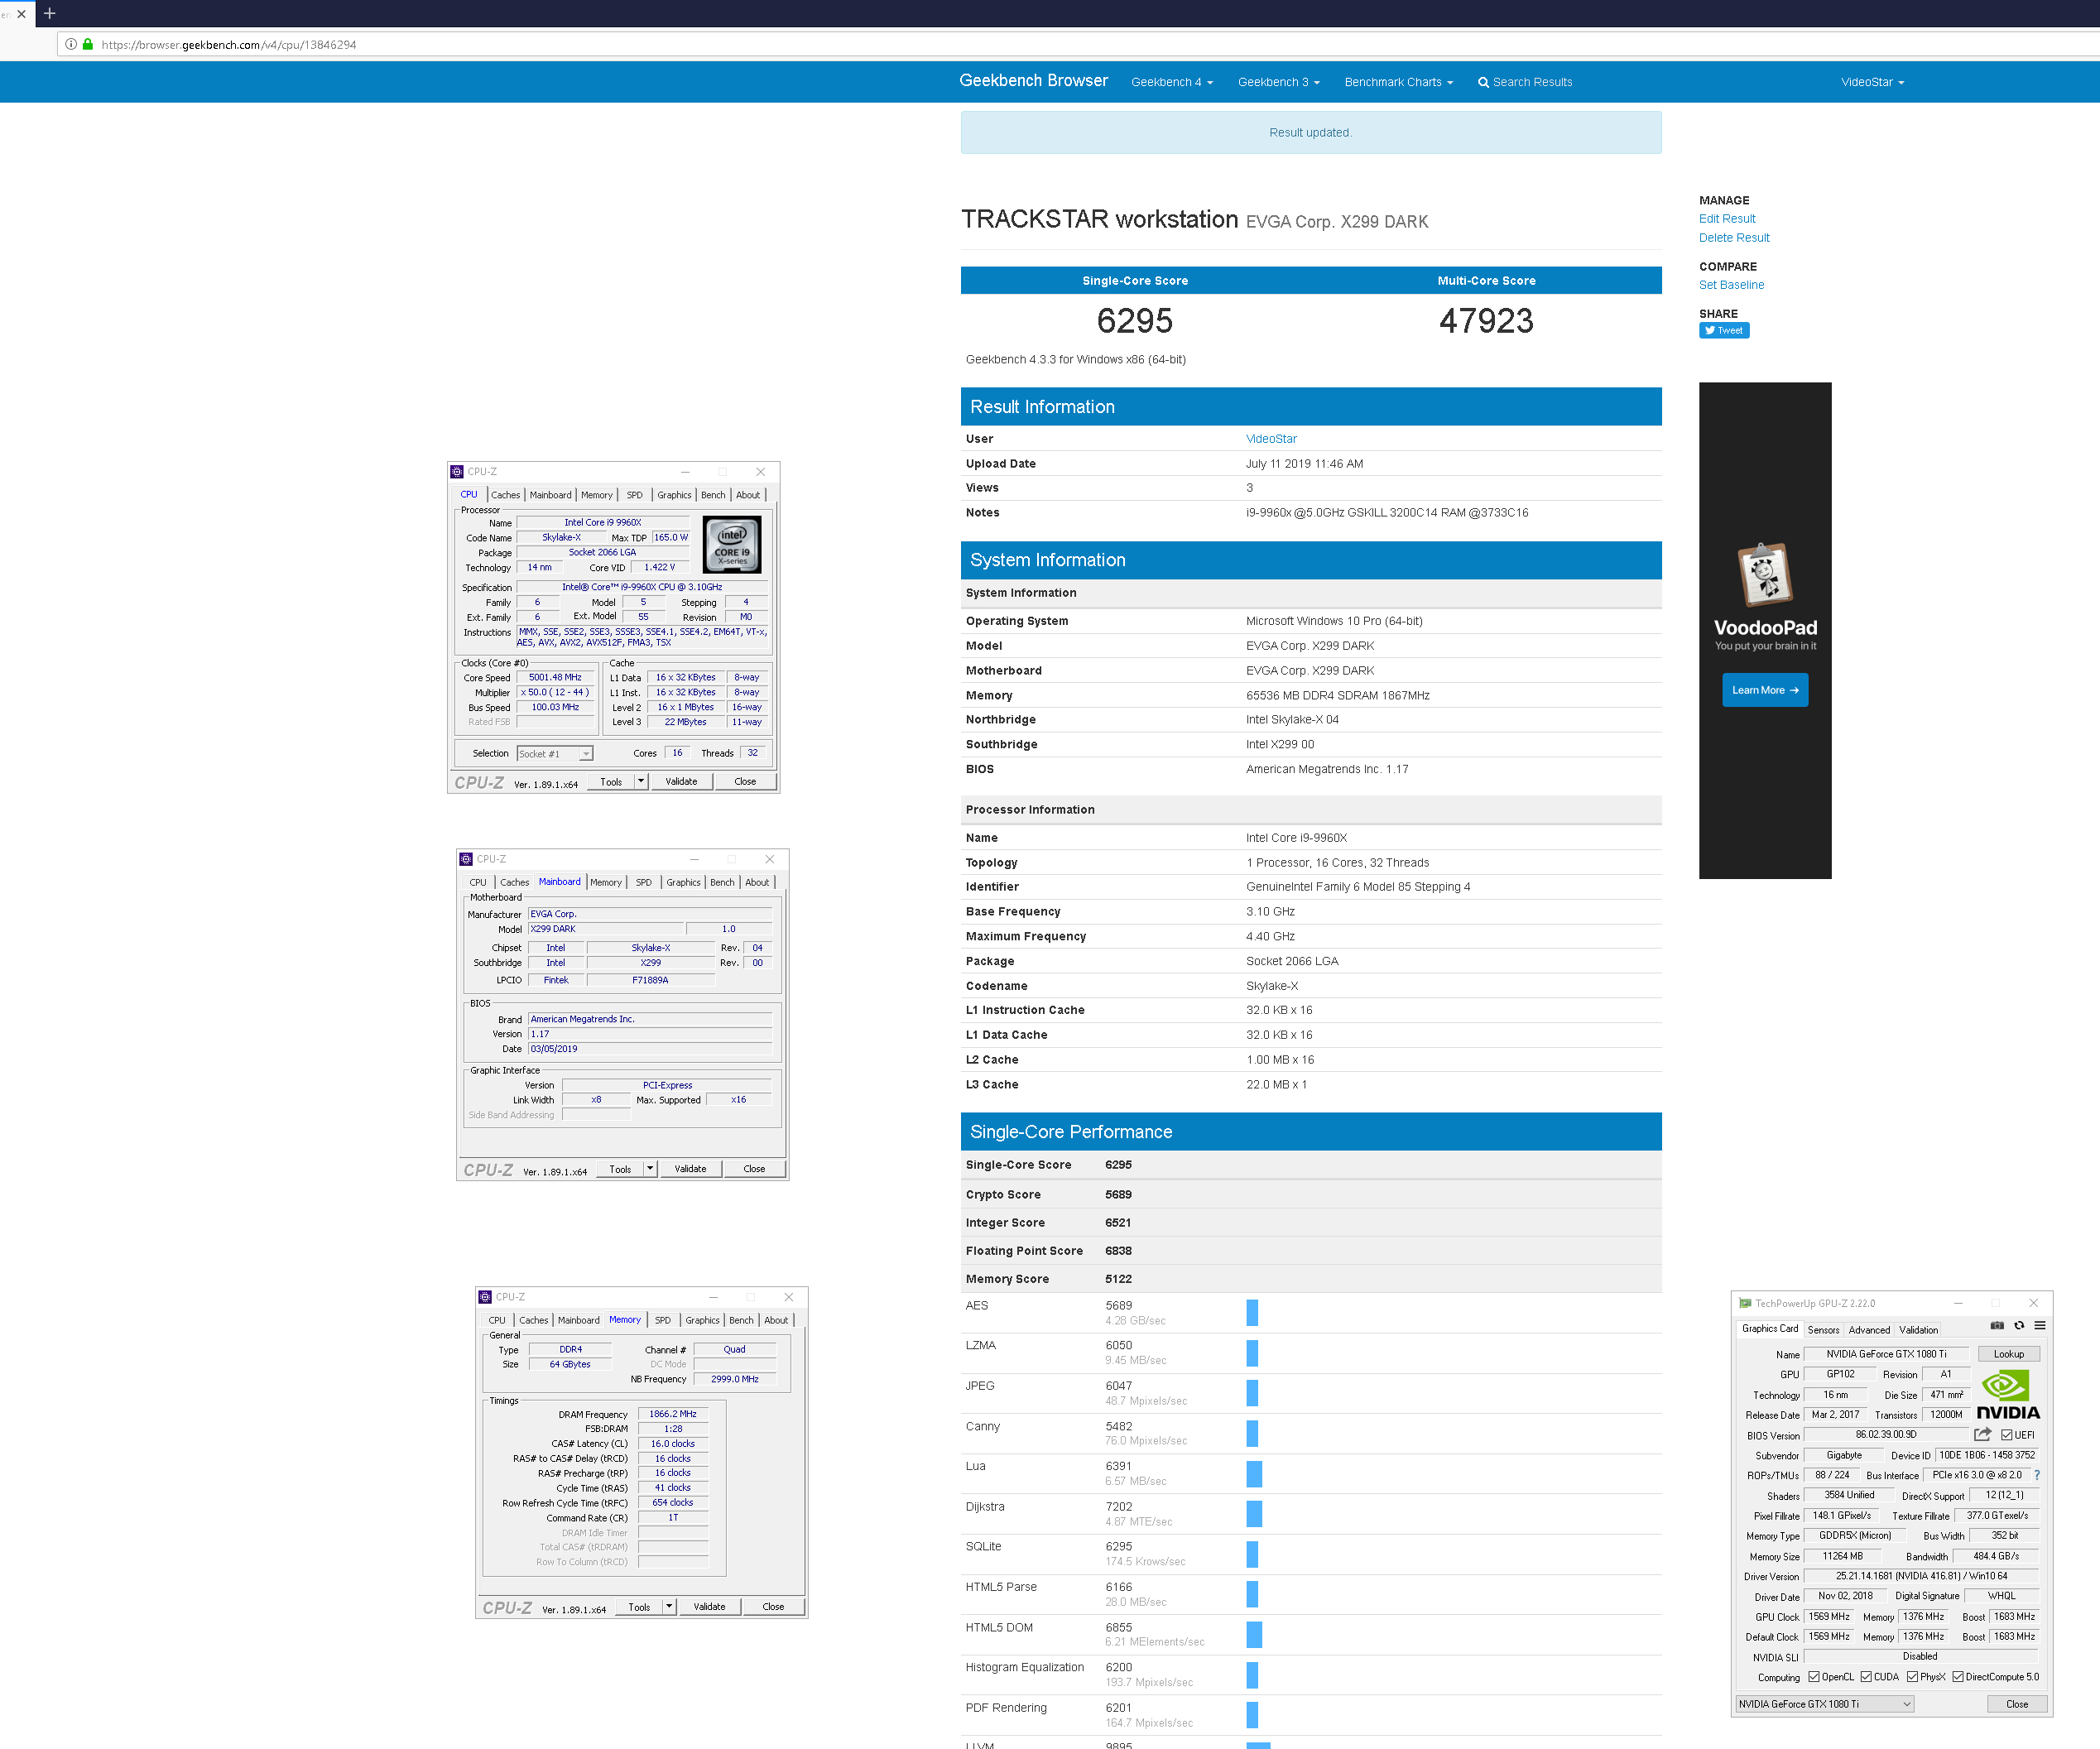
Task: Close the current browser tab
Action: tap(21, 14)
